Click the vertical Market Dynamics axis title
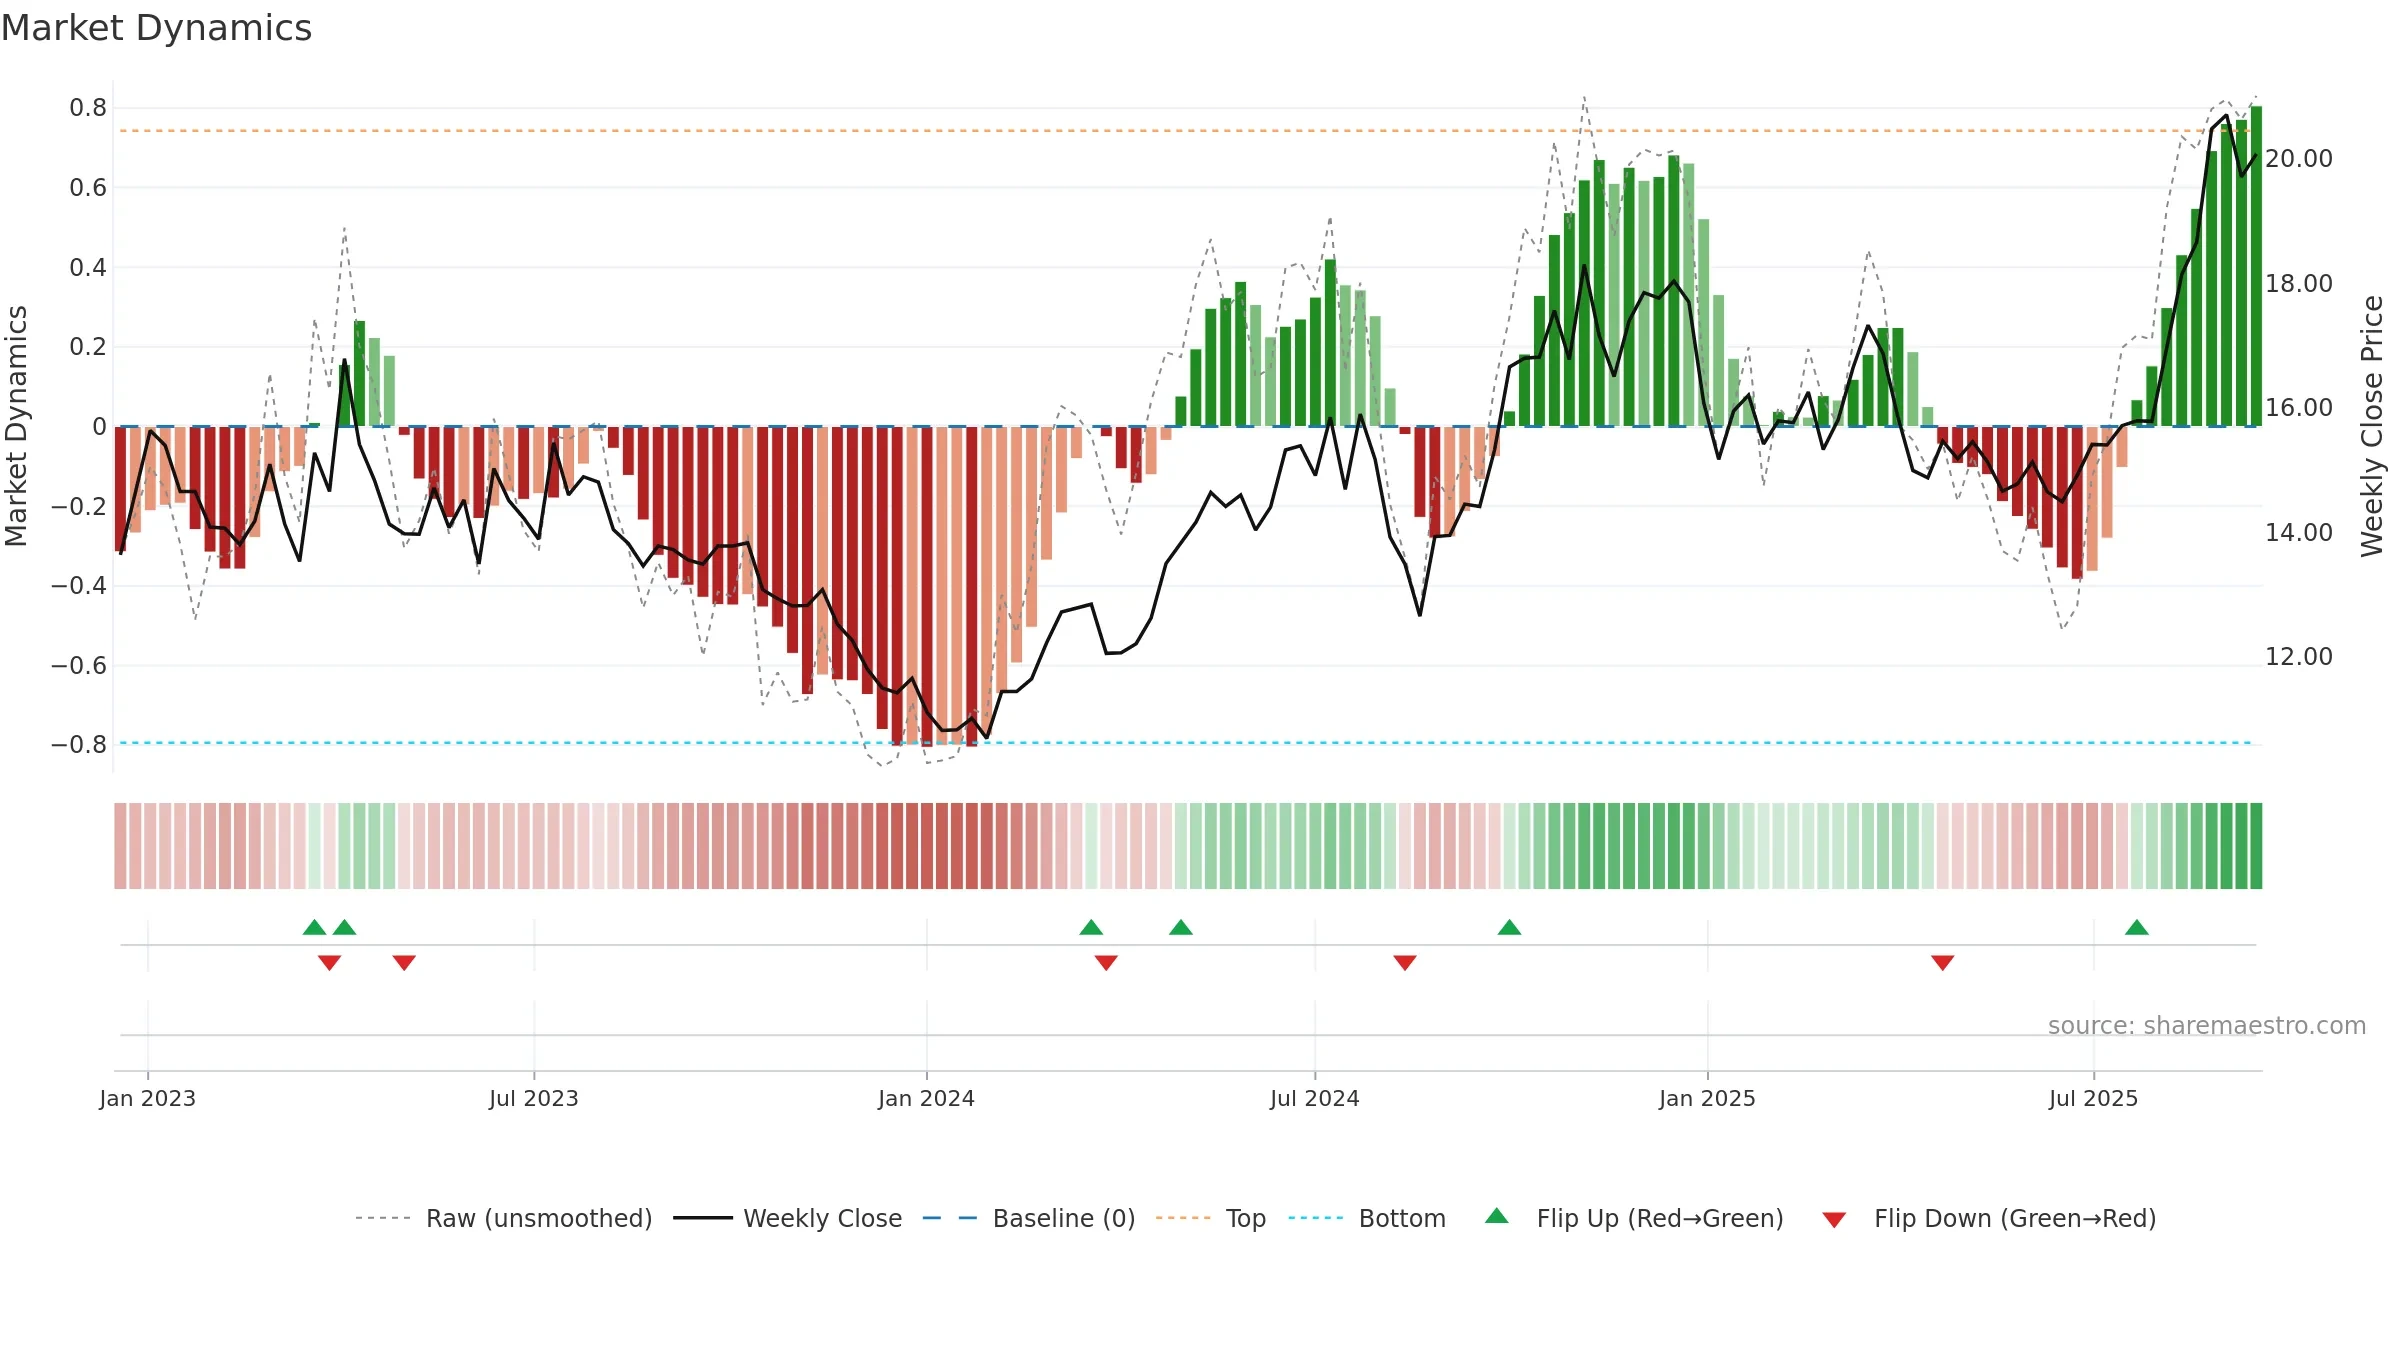 pyautogui.click(x=16, y=426)
